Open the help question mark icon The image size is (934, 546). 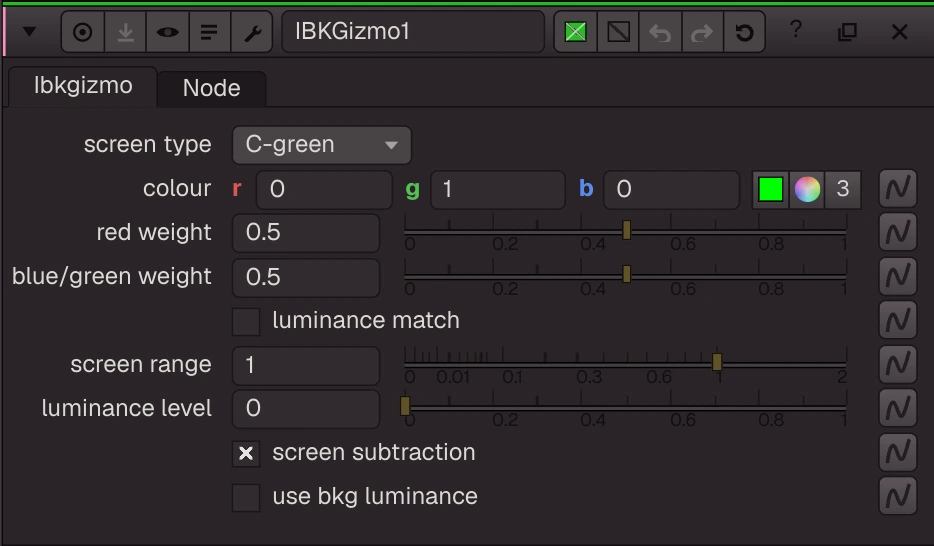pos(796,30)
